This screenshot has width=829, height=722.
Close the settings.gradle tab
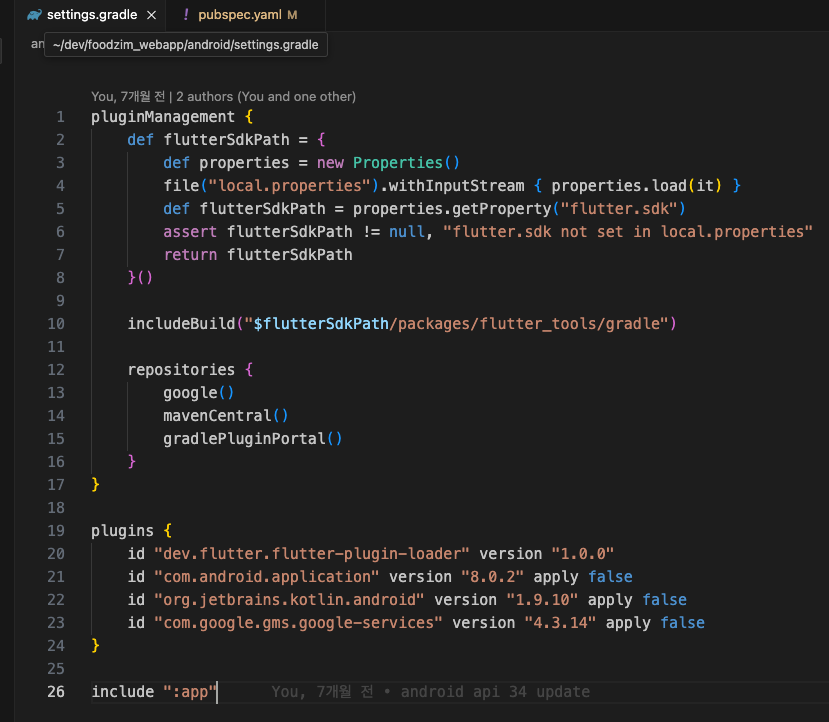[151, 15]
